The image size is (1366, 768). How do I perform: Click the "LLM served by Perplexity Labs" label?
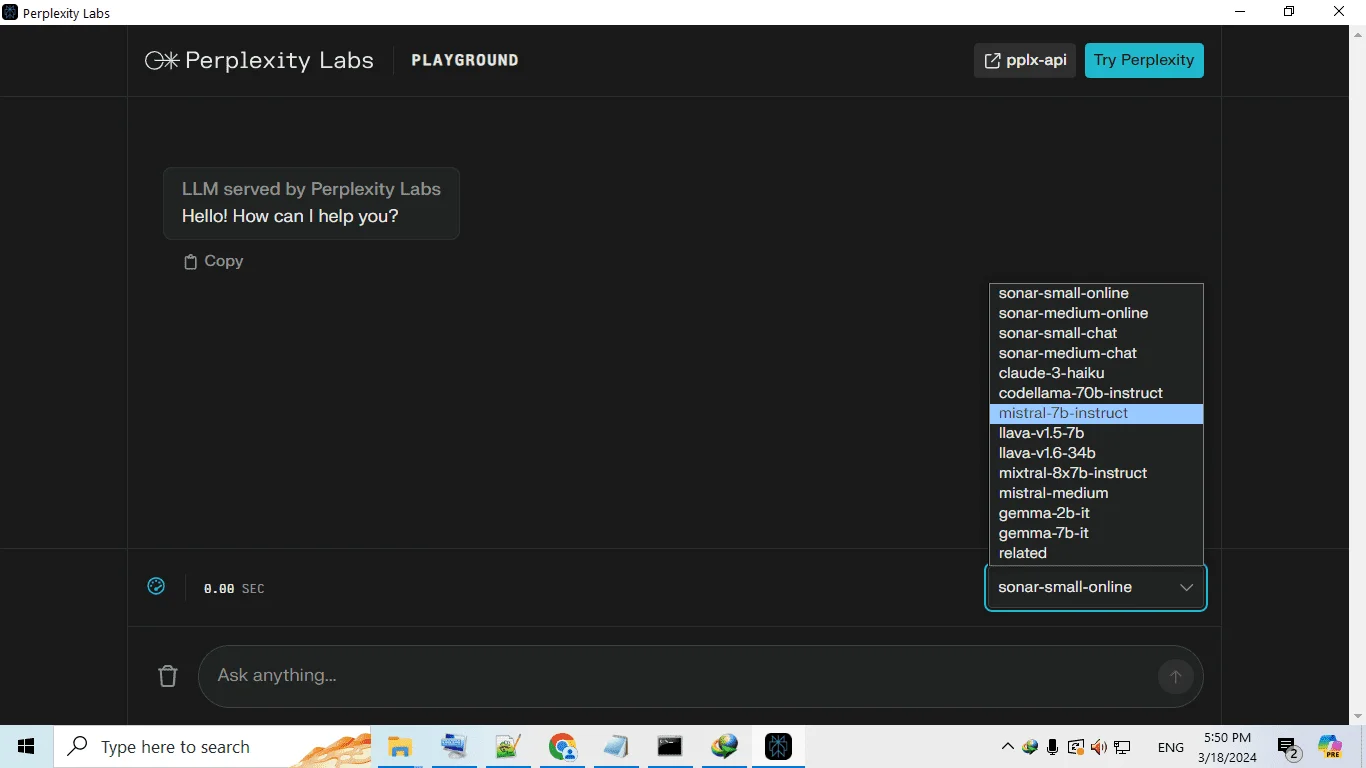point(311,189)
